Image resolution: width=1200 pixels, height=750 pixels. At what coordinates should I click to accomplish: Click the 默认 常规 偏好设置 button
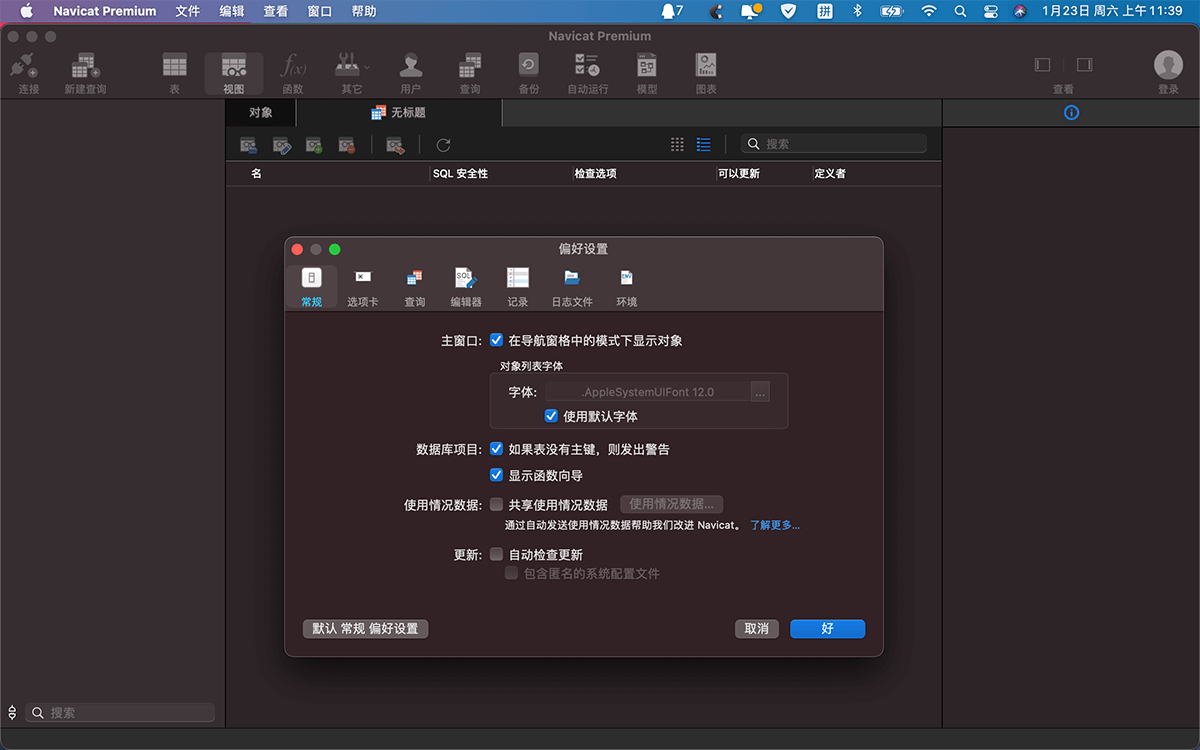(x=365, y=629)
